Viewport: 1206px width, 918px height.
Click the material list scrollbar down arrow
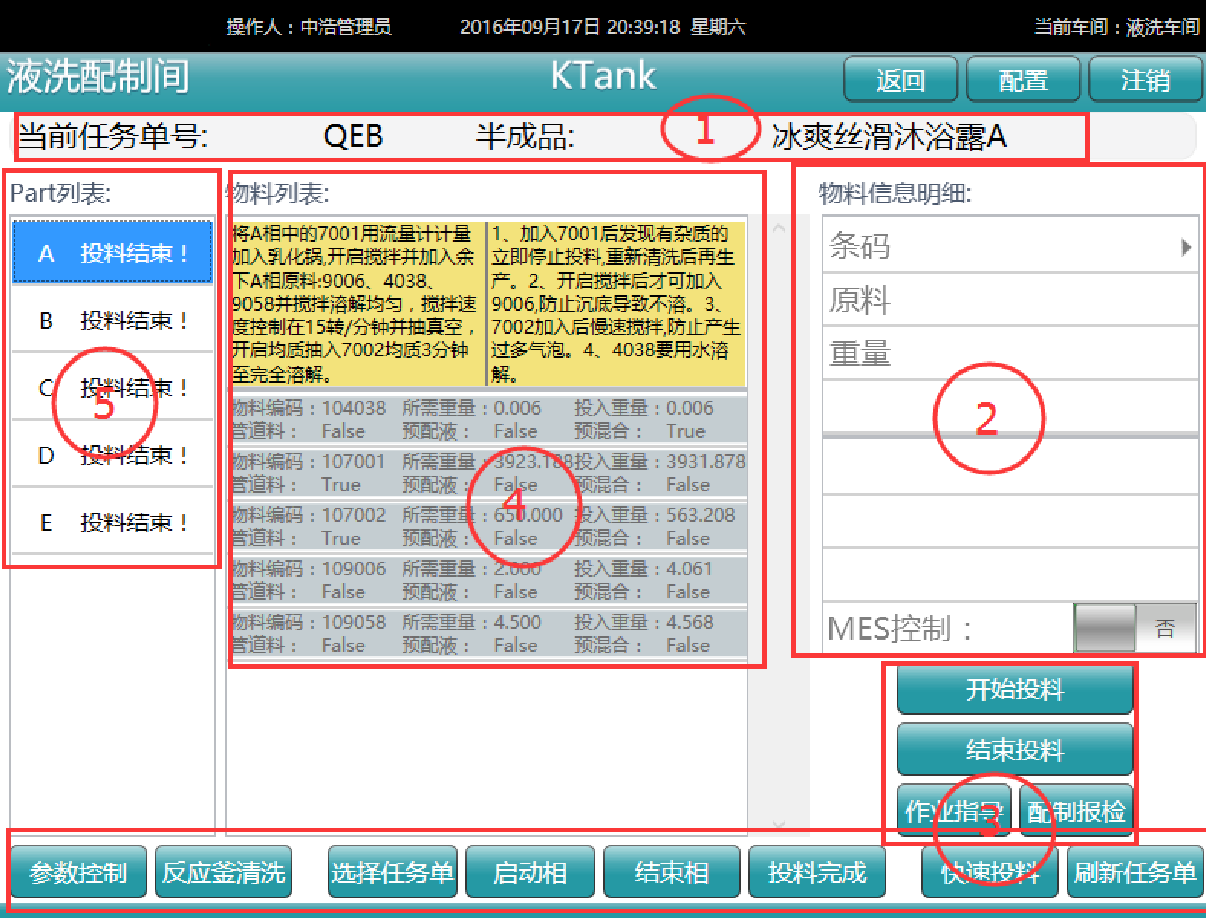coord(779,824)
